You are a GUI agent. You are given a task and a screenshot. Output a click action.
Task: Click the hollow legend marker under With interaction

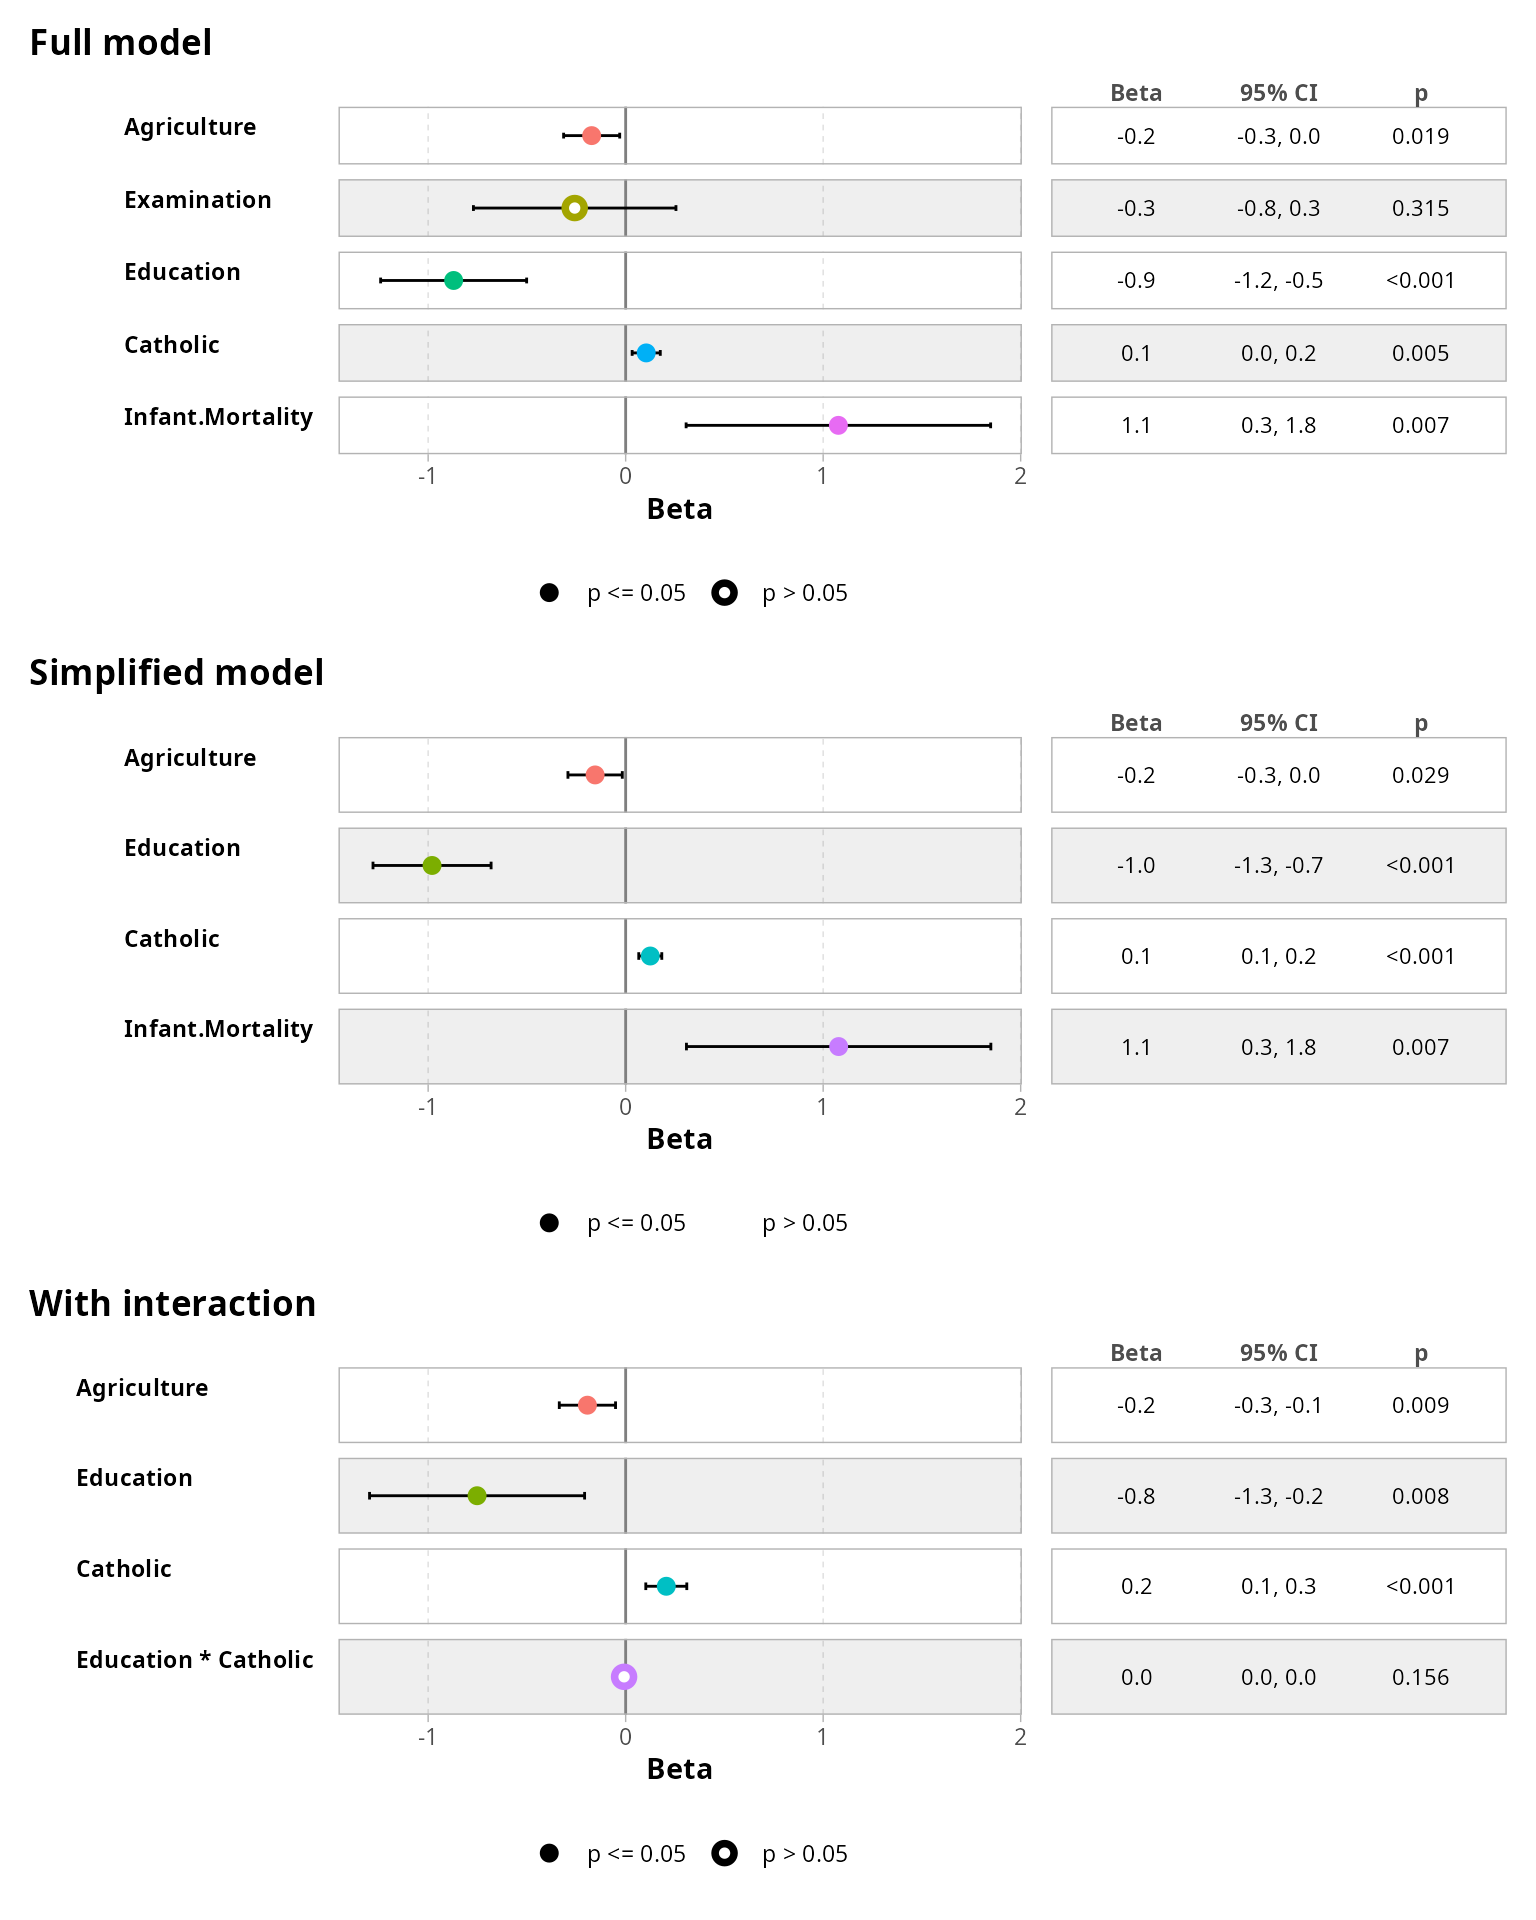click(725, 1854)
